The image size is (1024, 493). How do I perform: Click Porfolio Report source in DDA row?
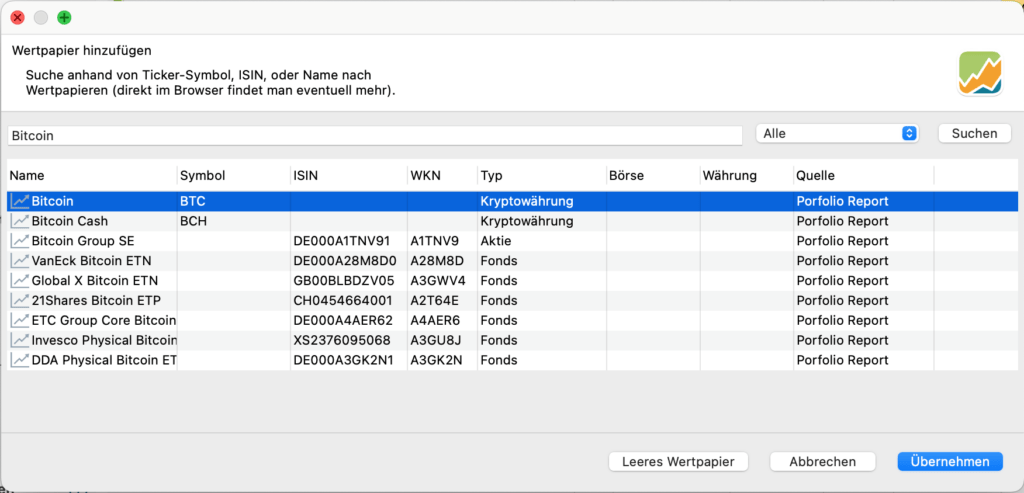click(x=842, y=360)
